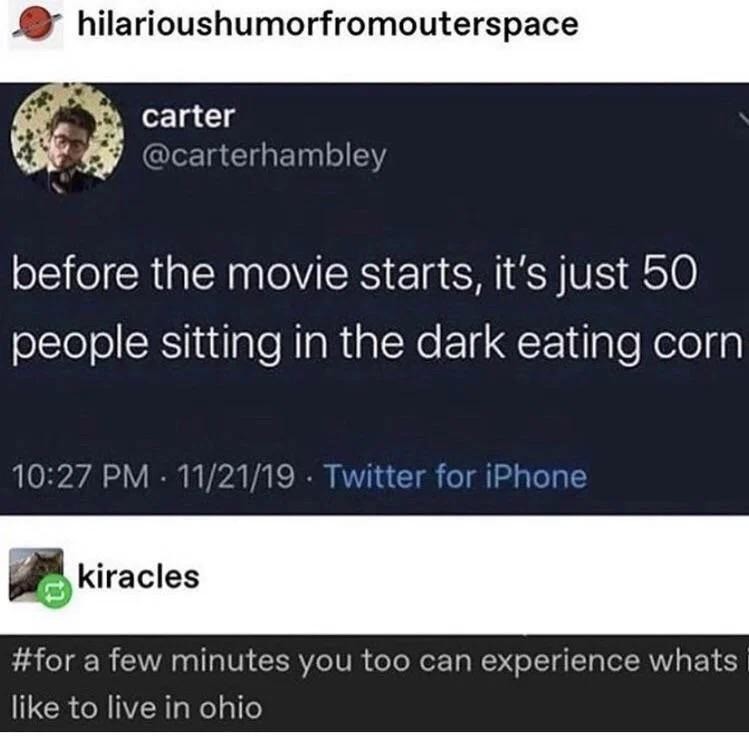Click the tweet line 'before the movie starts'
This screenshot has width=749, height=752.
355,274
